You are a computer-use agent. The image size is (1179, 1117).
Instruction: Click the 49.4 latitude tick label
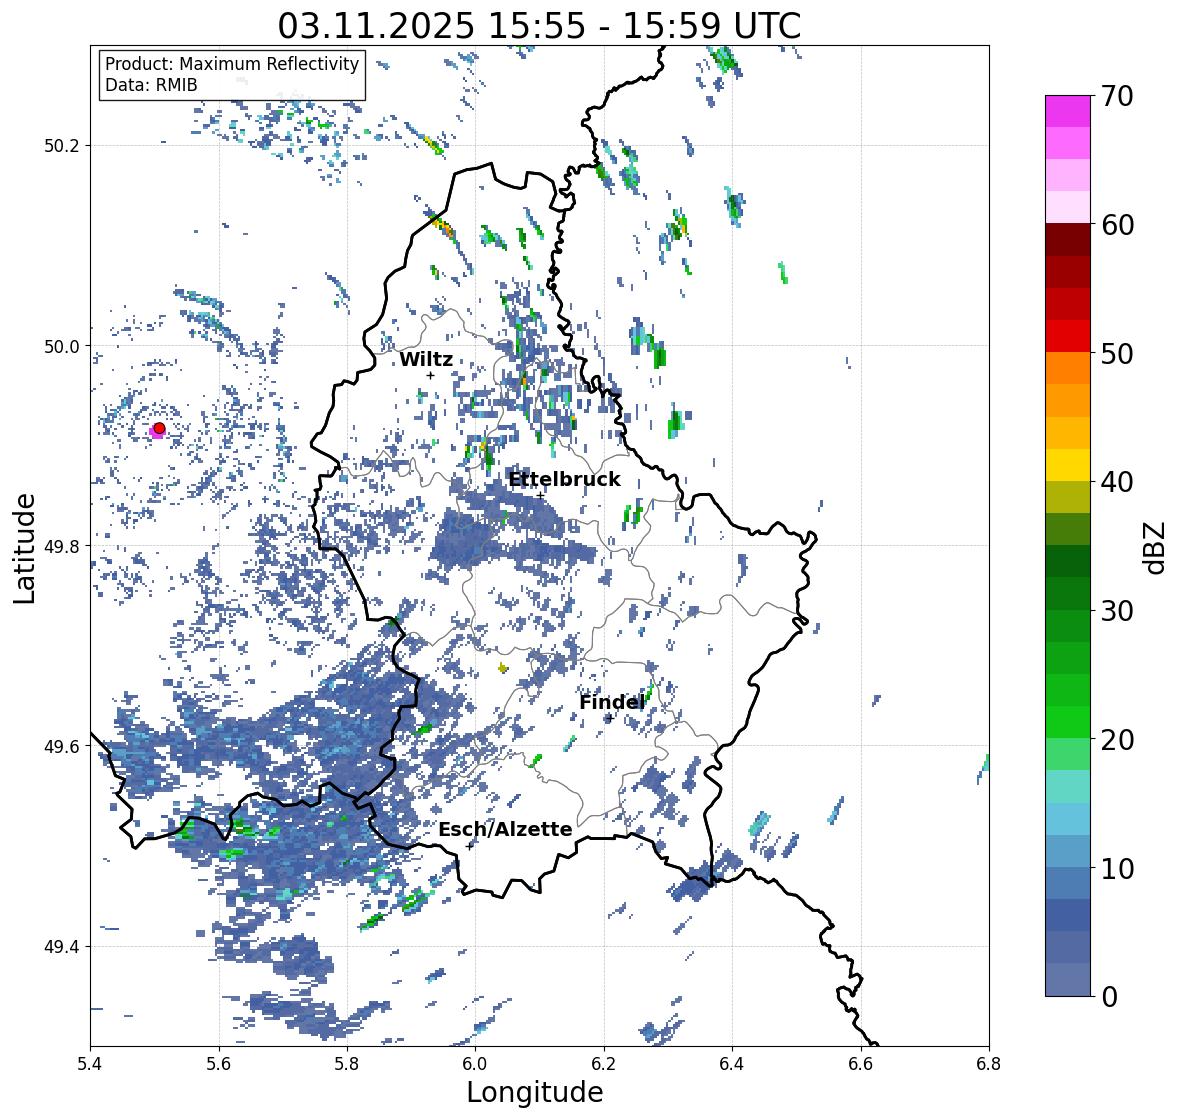coord(62,947)
